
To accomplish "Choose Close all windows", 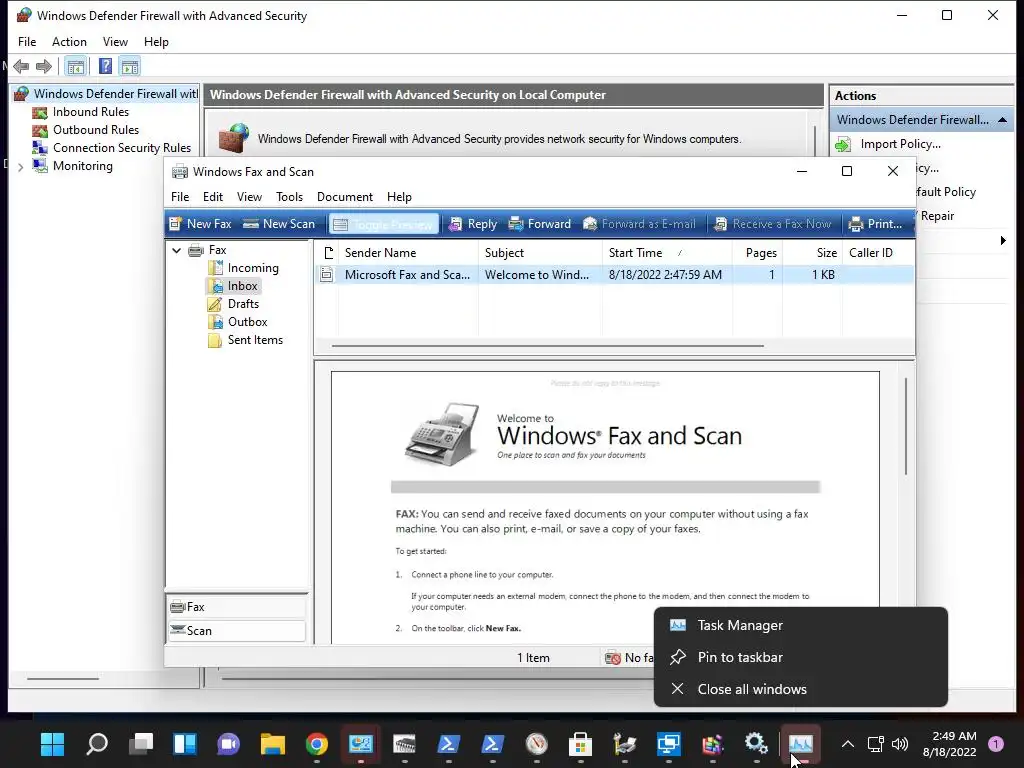I will point(801,690).
